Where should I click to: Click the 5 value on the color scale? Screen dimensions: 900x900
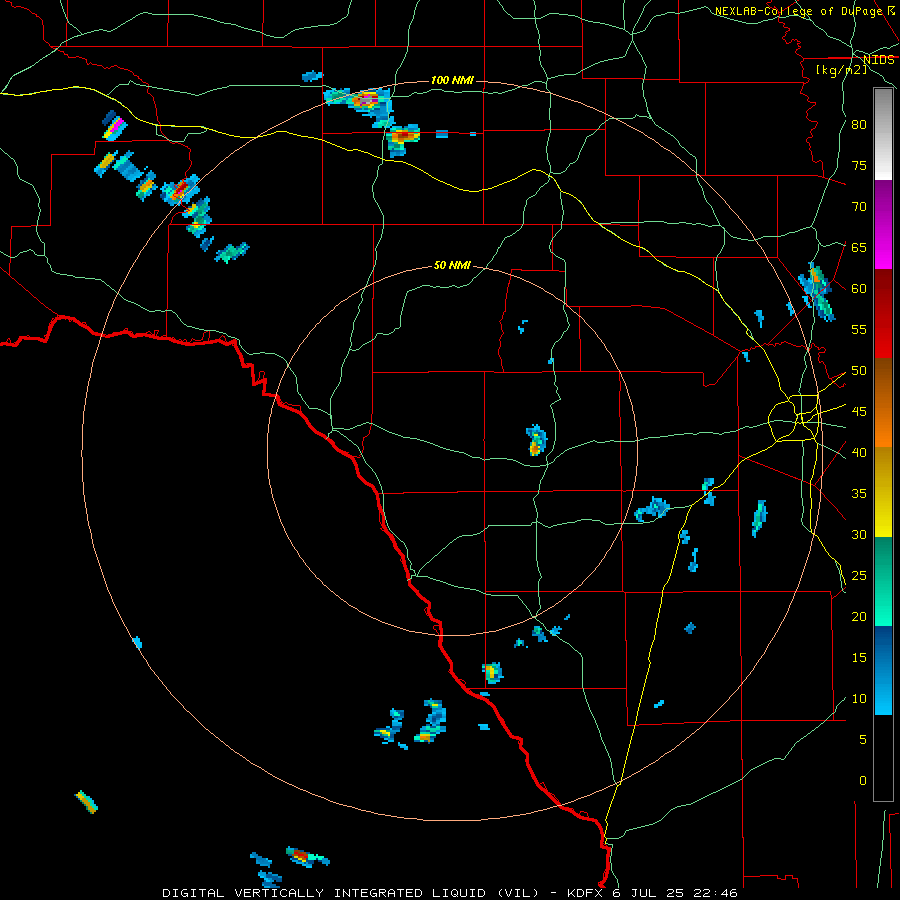[x=863, y=740]
